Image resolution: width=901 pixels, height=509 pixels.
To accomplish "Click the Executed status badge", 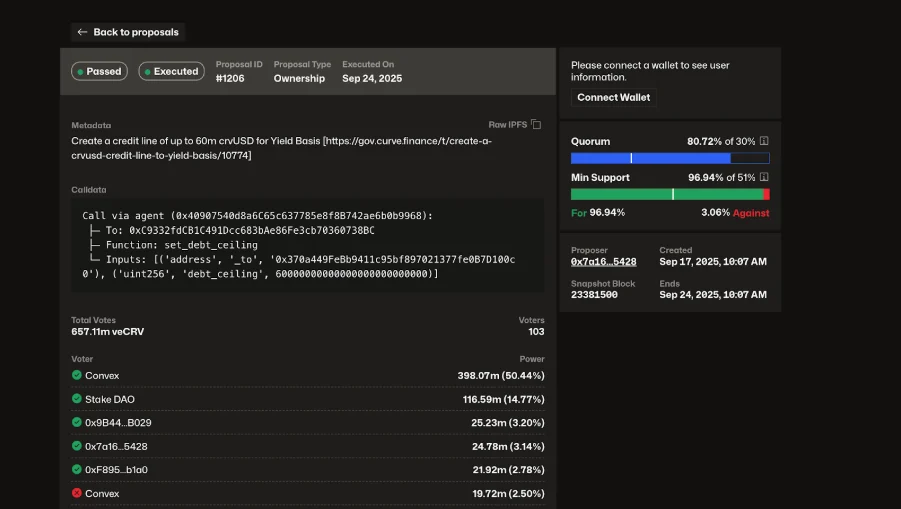I will pos(171,71).
